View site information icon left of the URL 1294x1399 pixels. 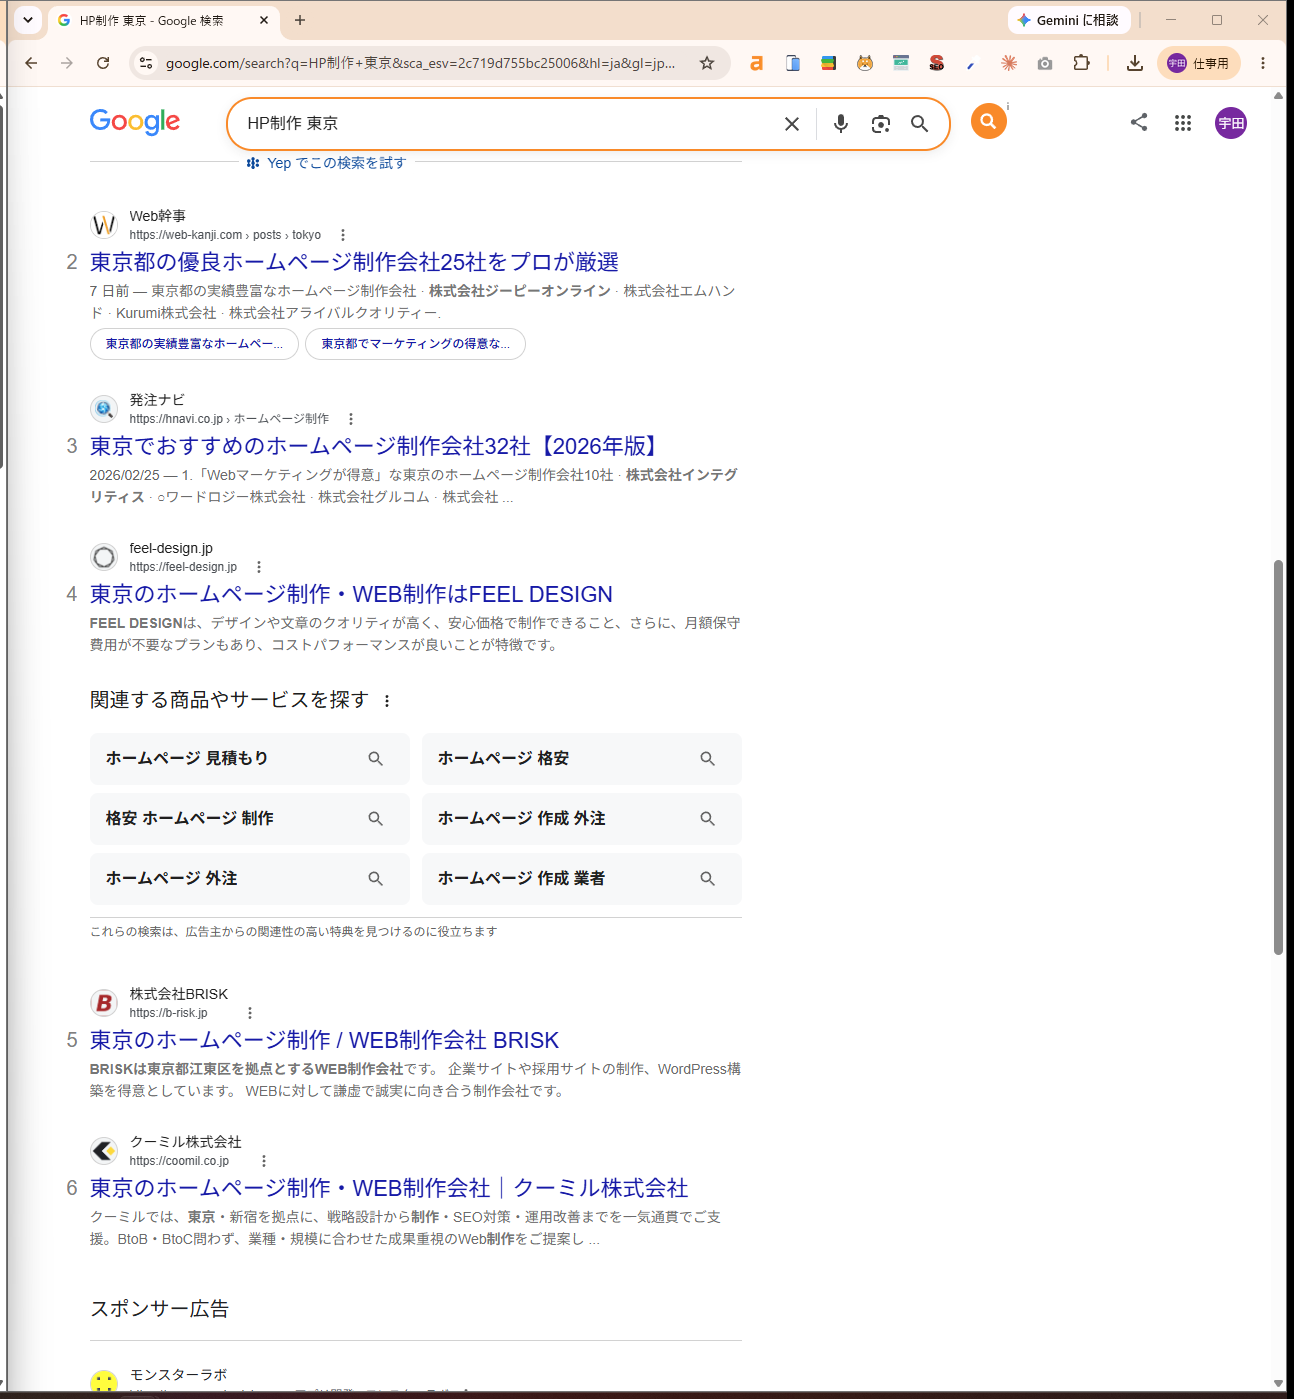pos(146,63)
